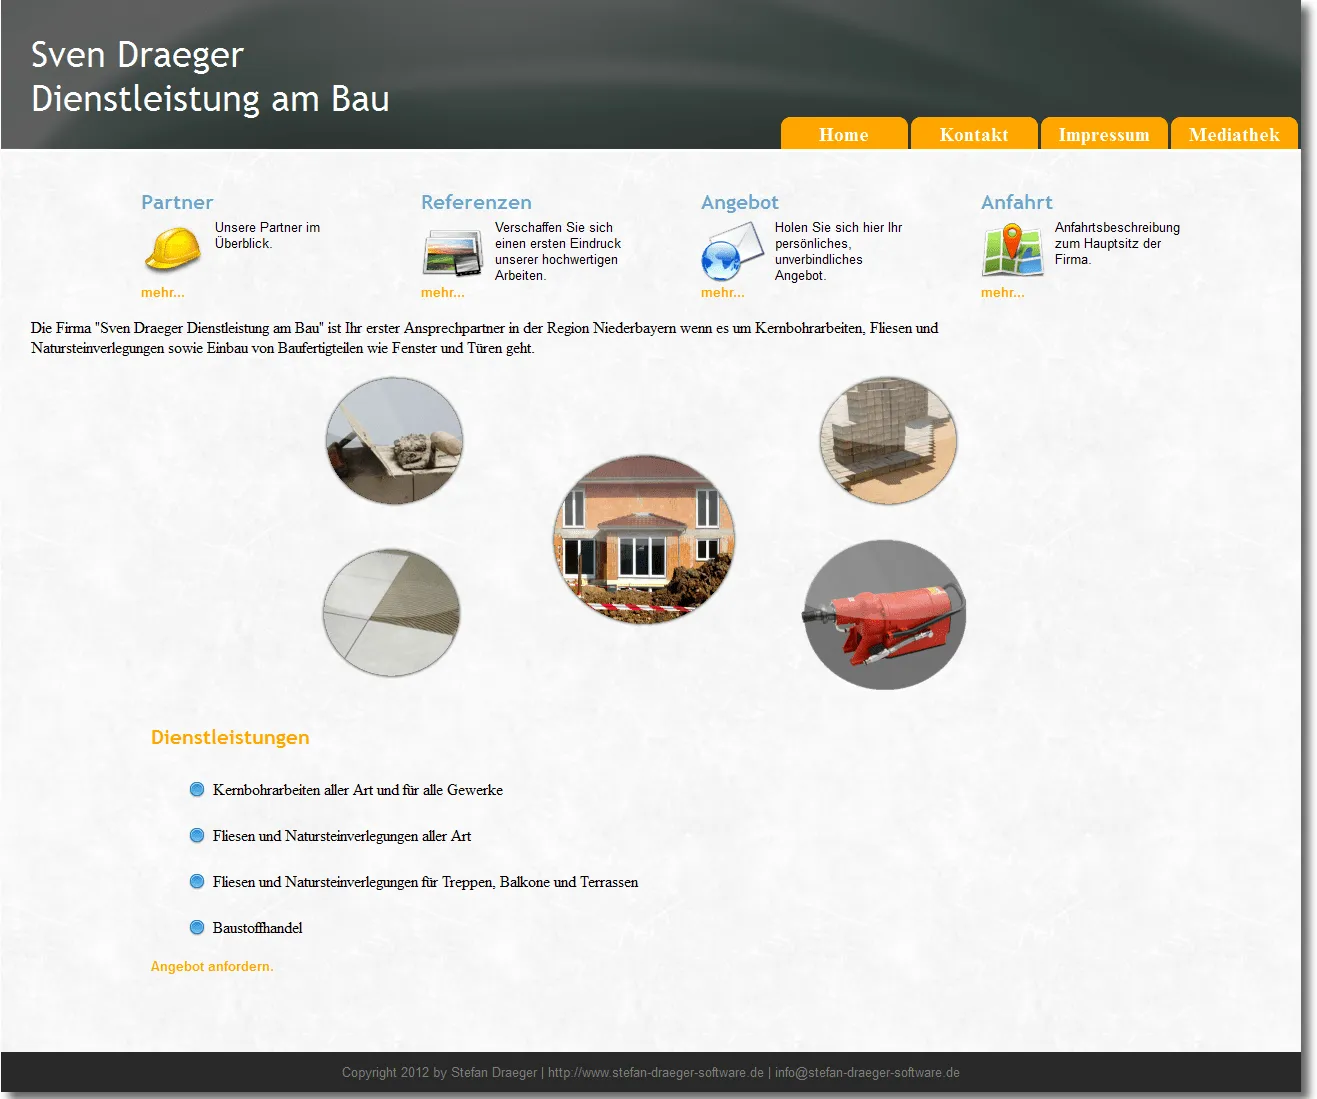Click the stacked bricks pallet picture
The image size is (1317, 1099).
pyautogui.click(x=887, y=440)
